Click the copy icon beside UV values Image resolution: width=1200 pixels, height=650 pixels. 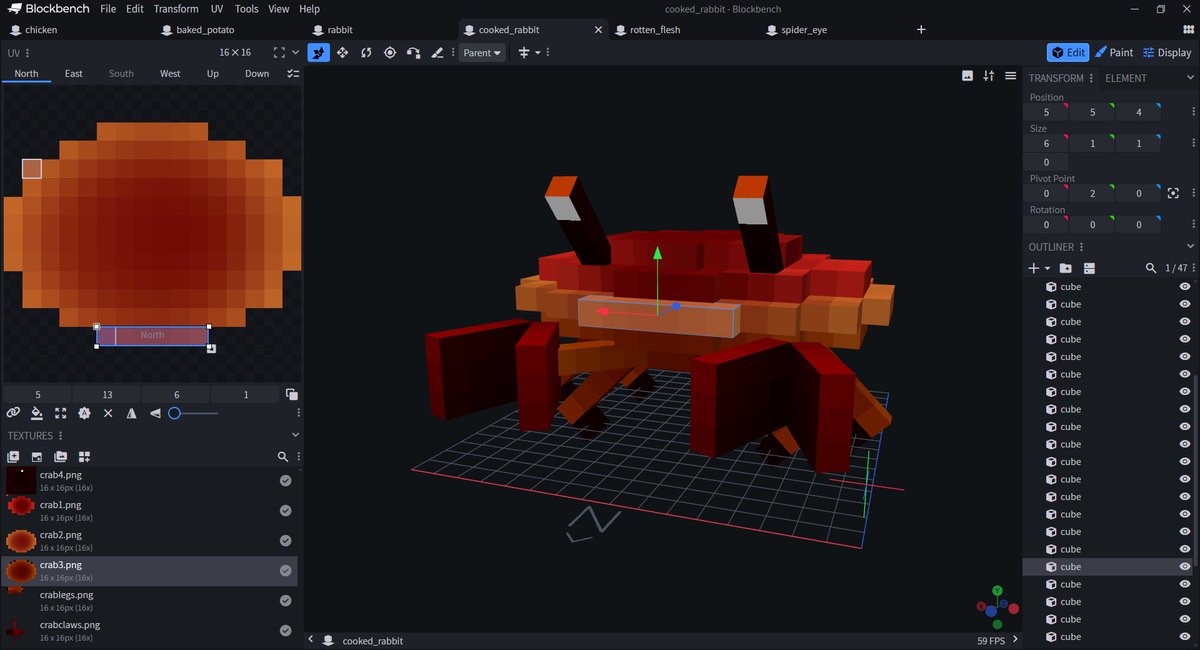[291, 395]
